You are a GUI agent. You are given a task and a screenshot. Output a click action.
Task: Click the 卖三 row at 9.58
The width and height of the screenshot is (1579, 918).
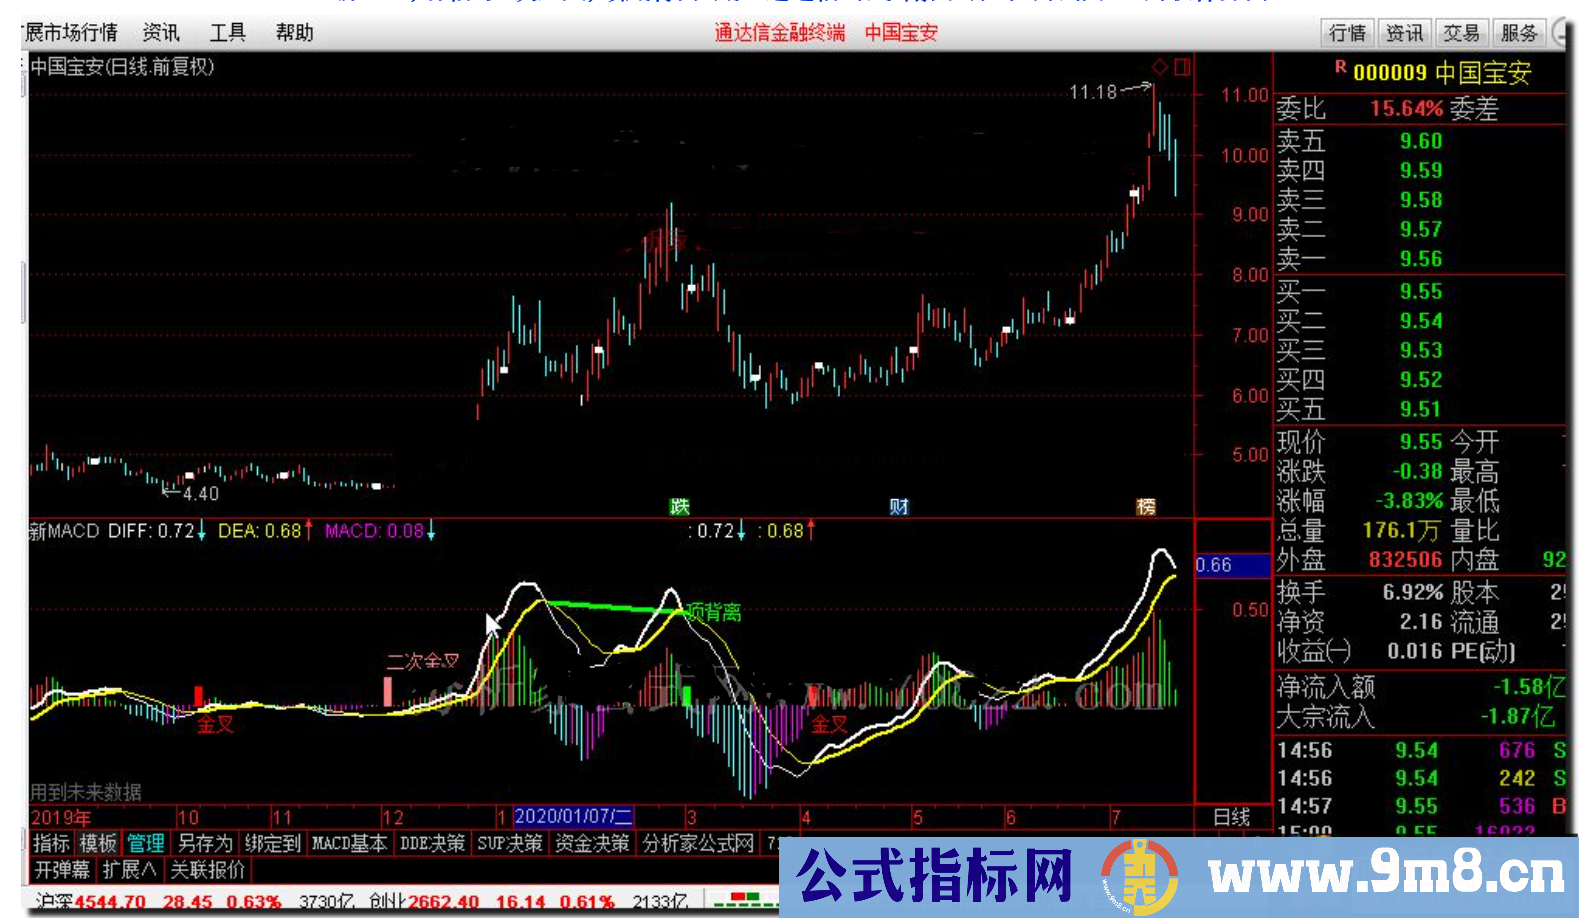click(1420, 200)
